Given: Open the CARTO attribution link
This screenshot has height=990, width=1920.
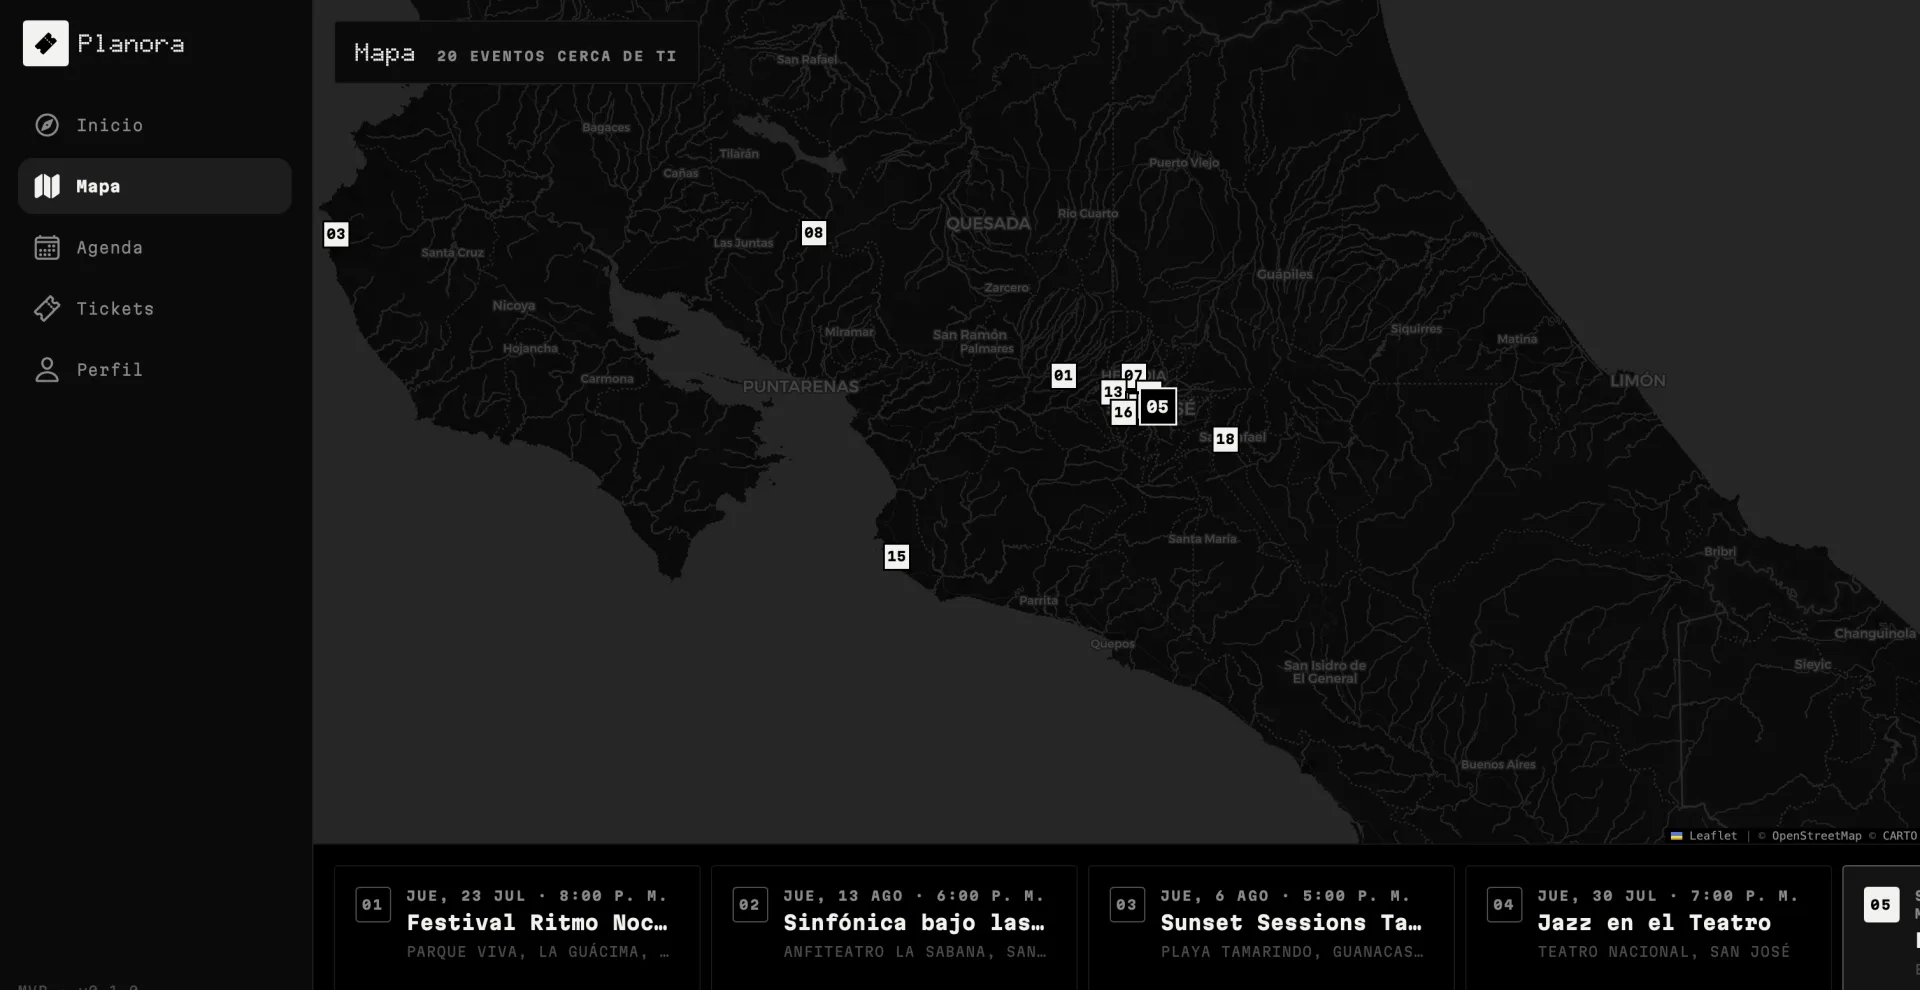Looking at the screenshot, I should pyautogui.click(x=1899, y=836).
